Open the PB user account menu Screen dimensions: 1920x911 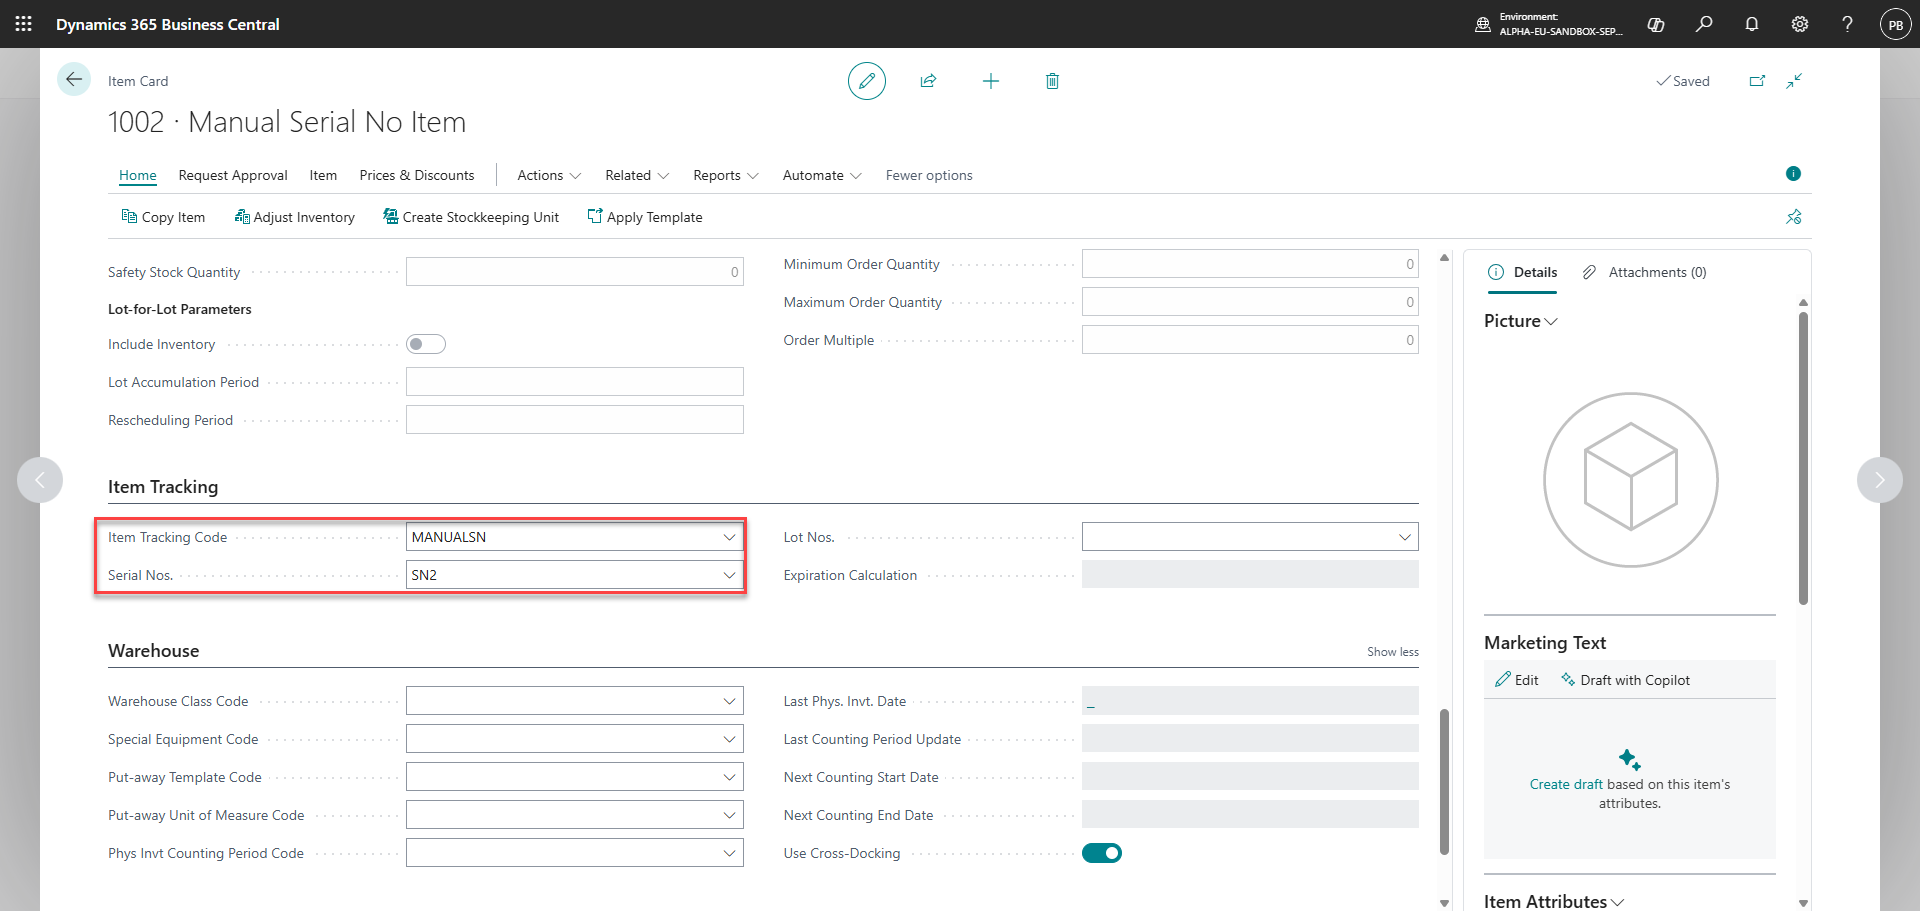1896,24
